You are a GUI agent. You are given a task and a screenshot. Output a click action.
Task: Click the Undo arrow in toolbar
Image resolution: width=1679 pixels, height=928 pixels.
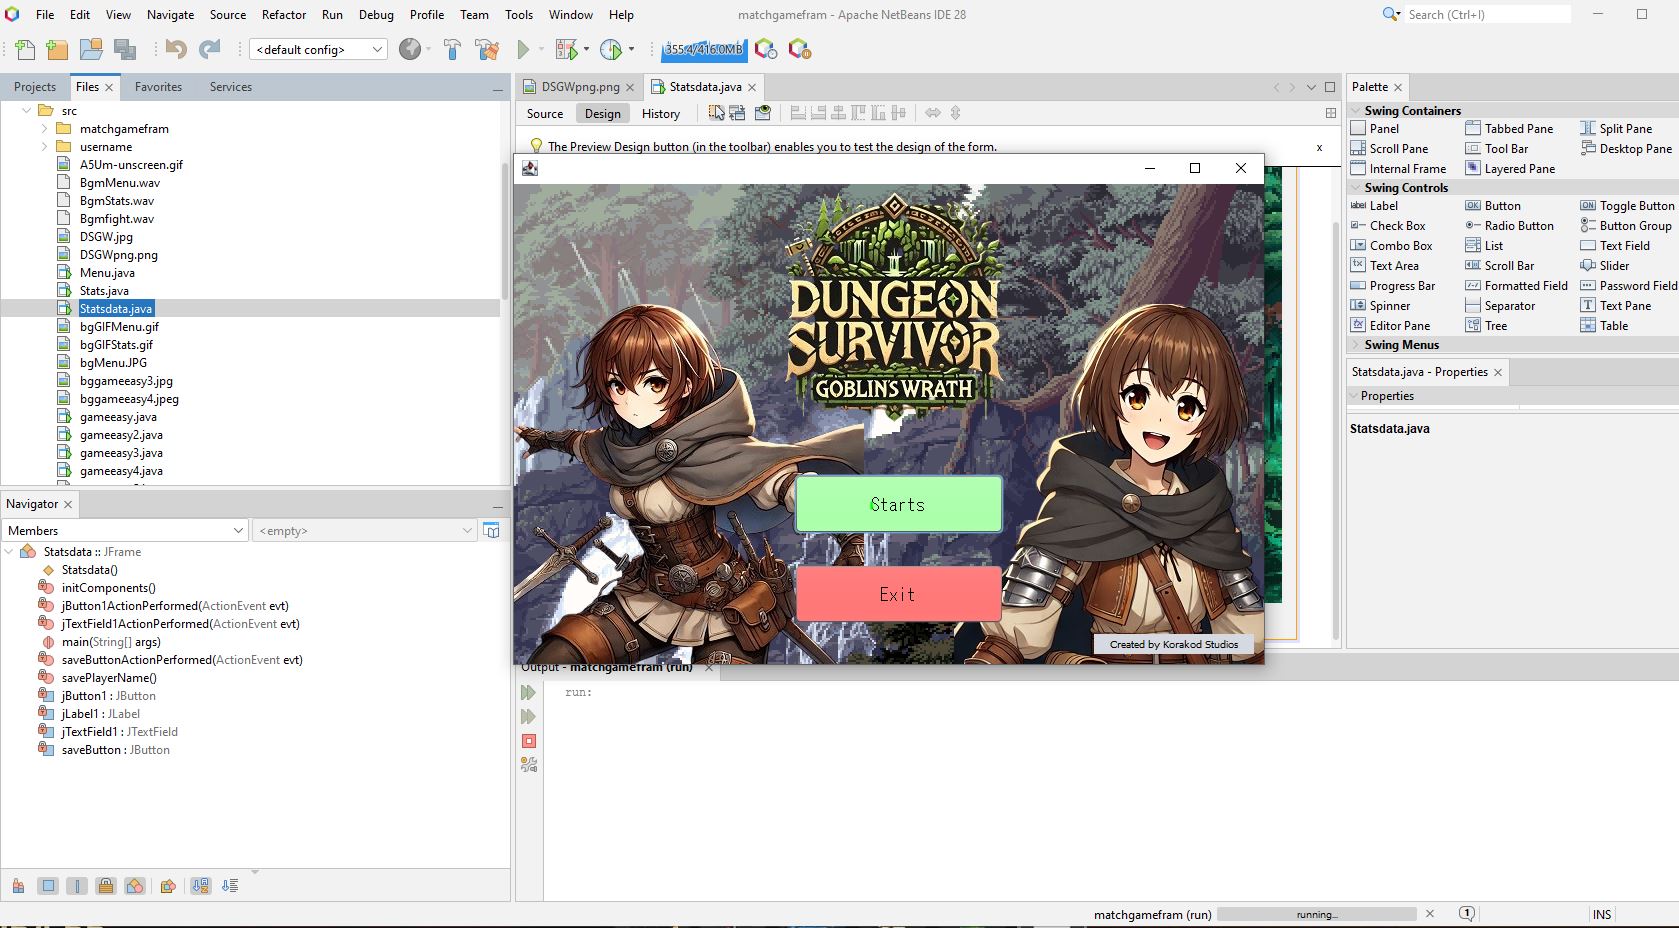click(176, 50)
